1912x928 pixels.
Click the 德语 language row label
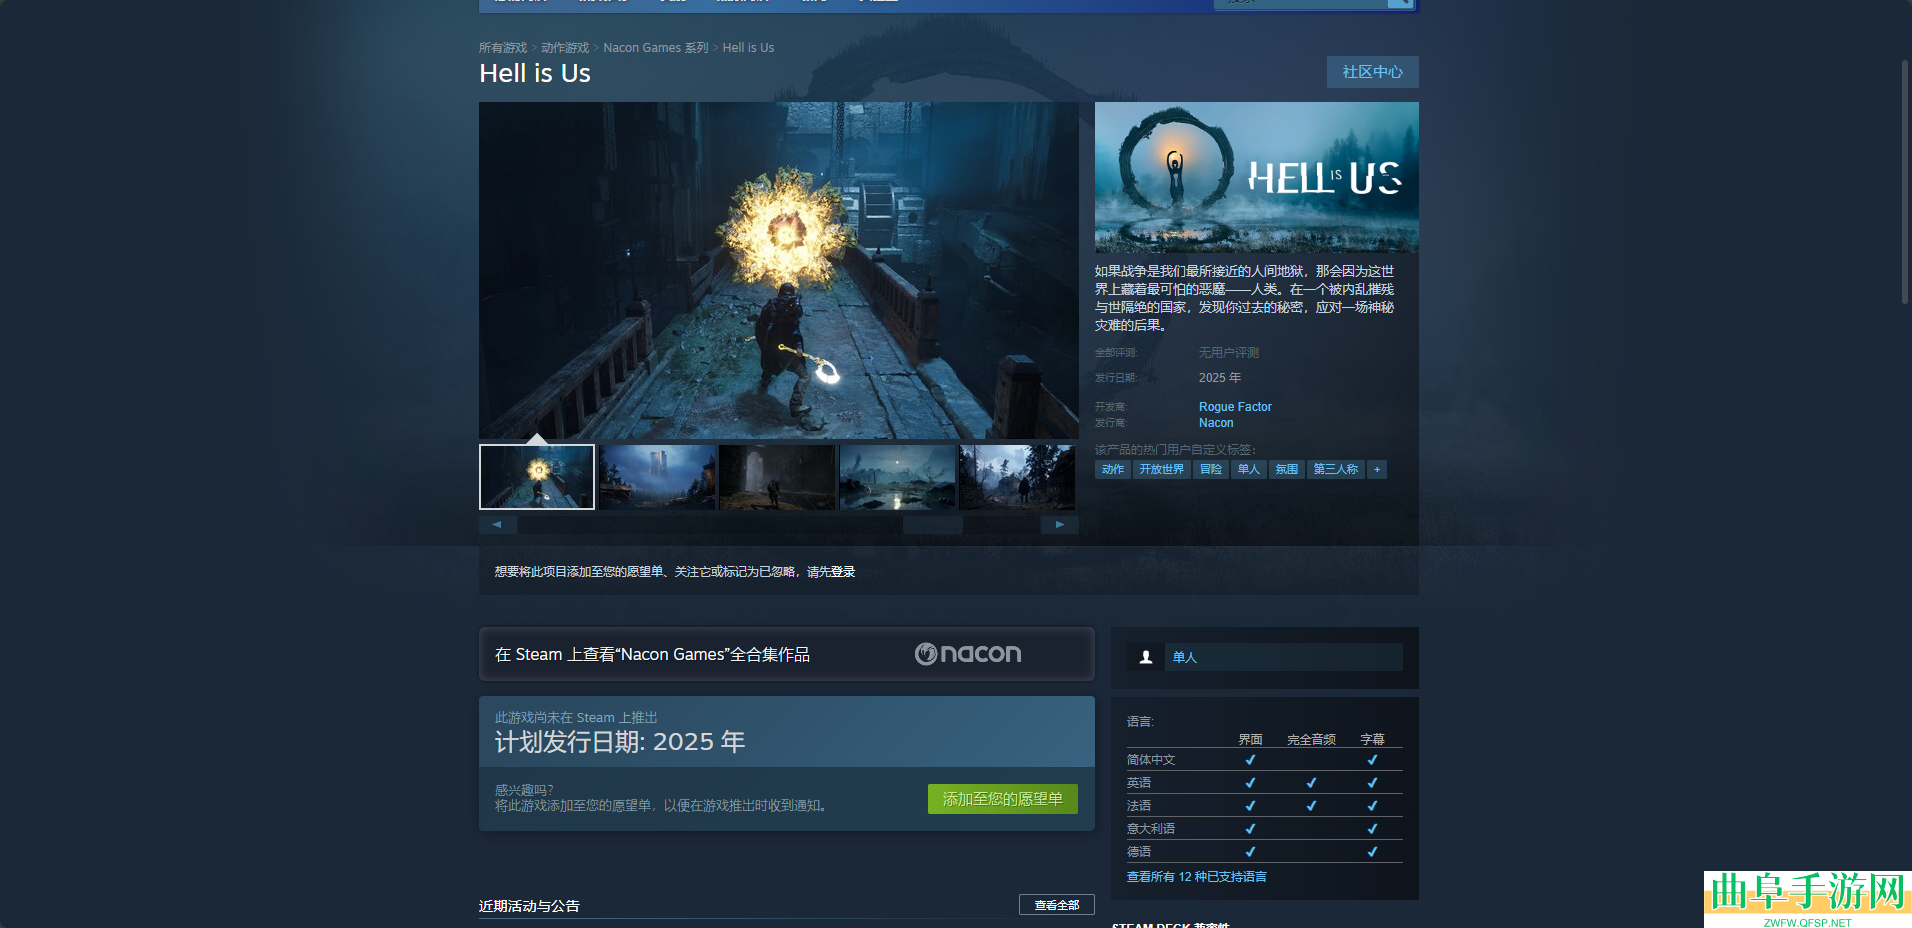1139,852
